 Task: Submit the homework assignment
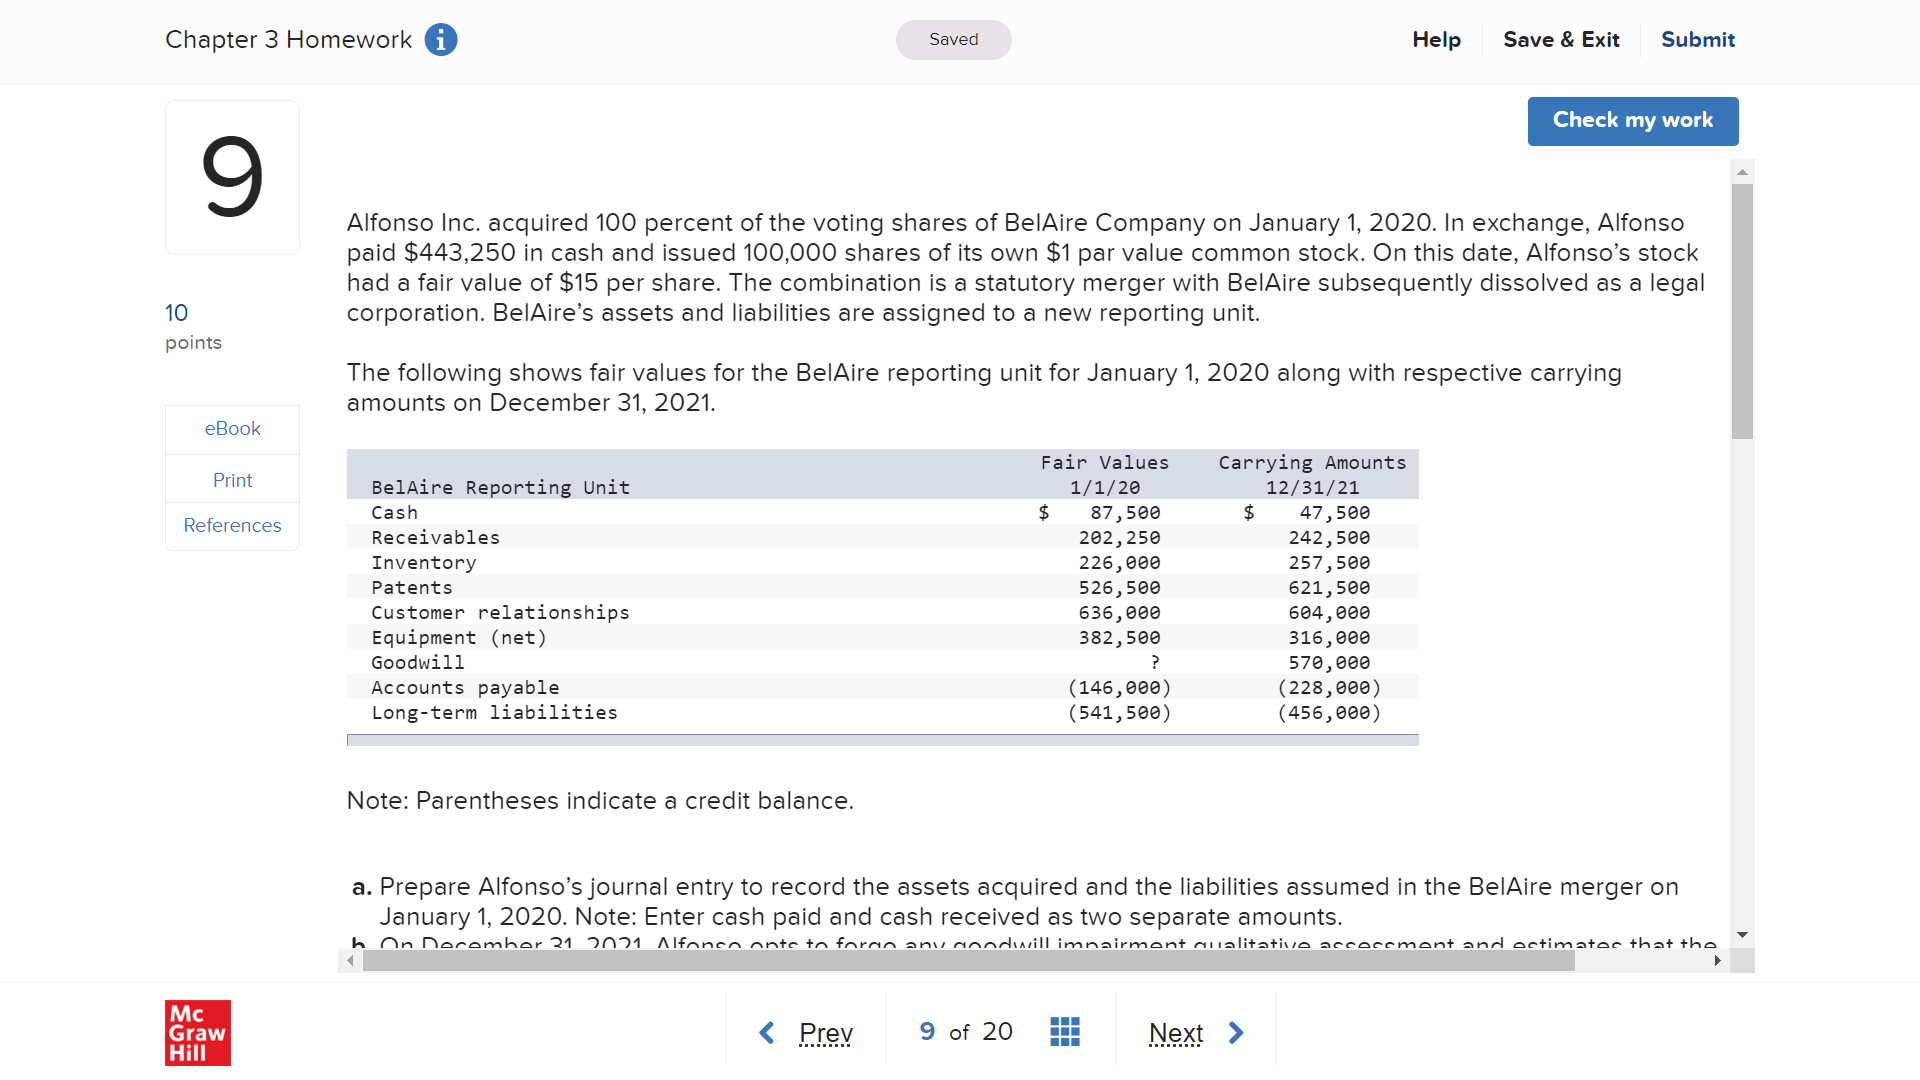tap(1697, 40)
